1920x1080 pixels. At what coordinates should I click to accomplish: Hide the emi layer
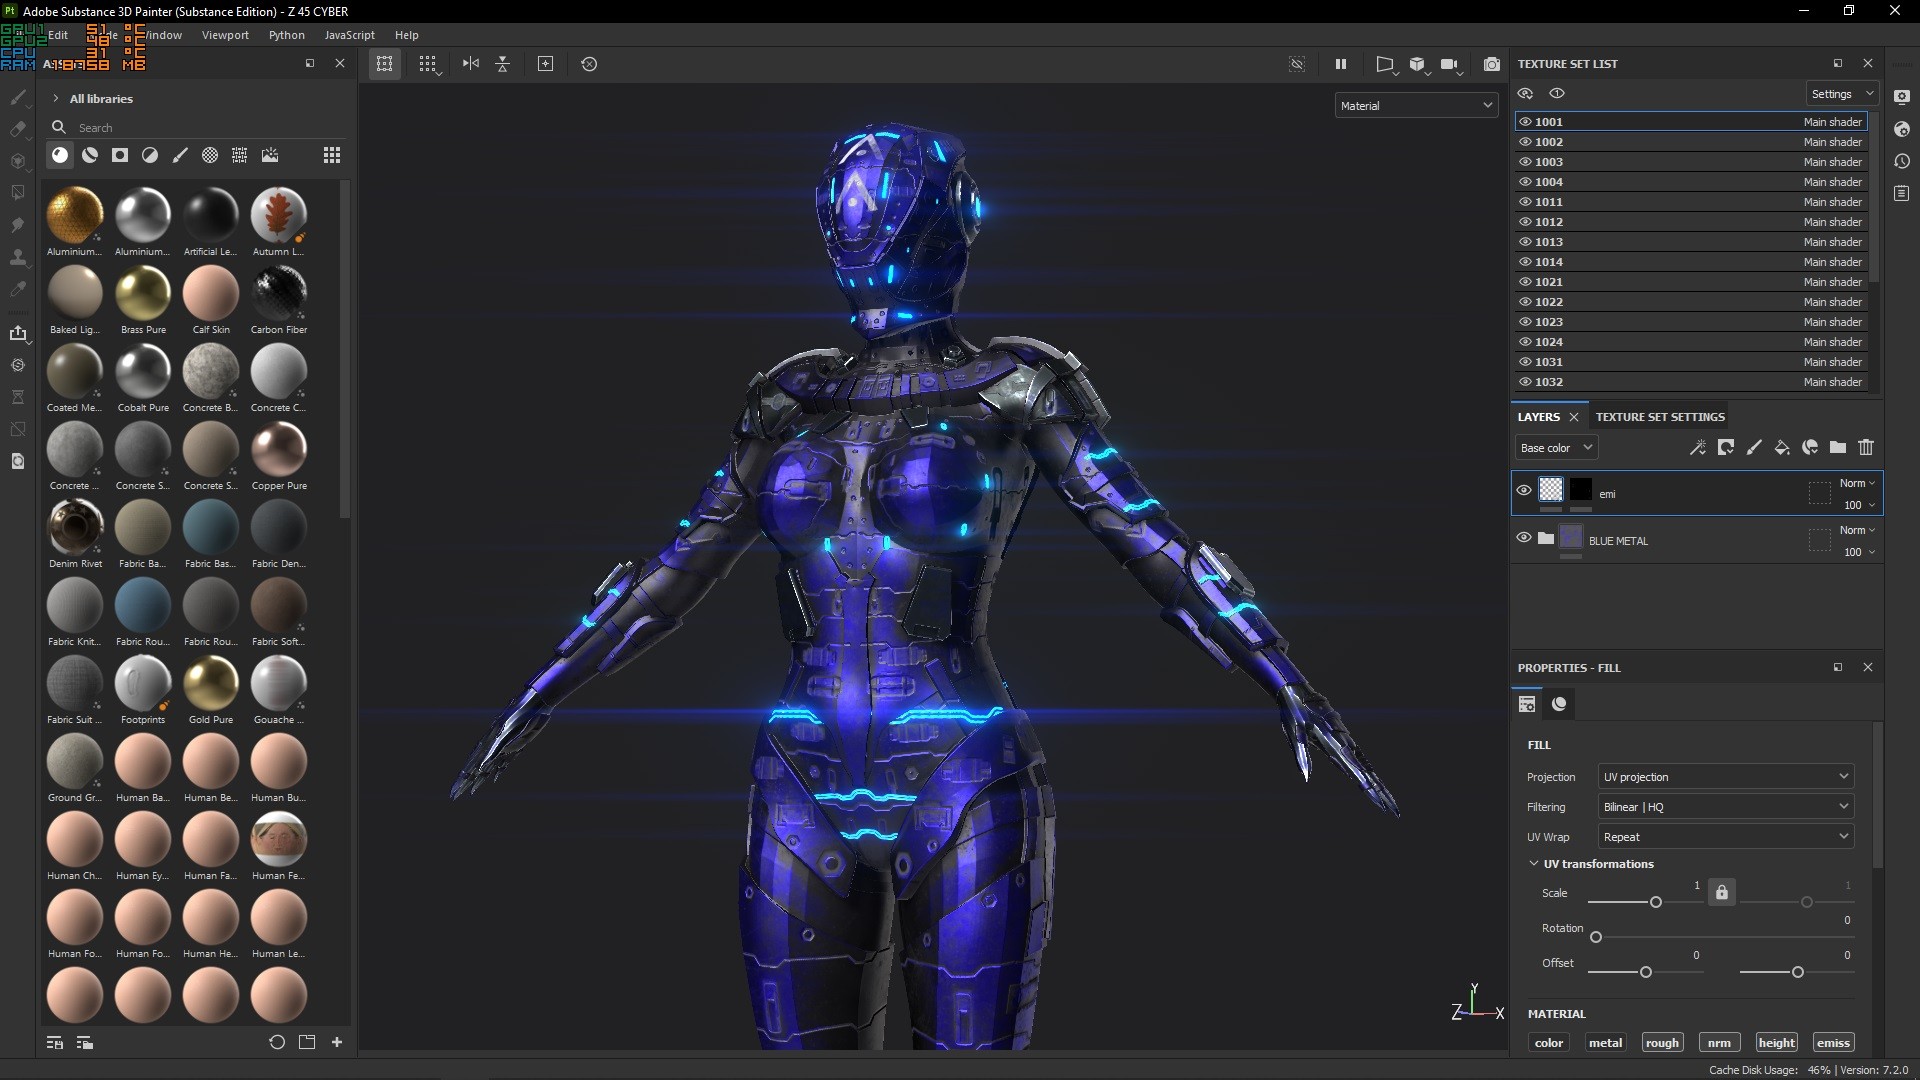coord(1524,490)
